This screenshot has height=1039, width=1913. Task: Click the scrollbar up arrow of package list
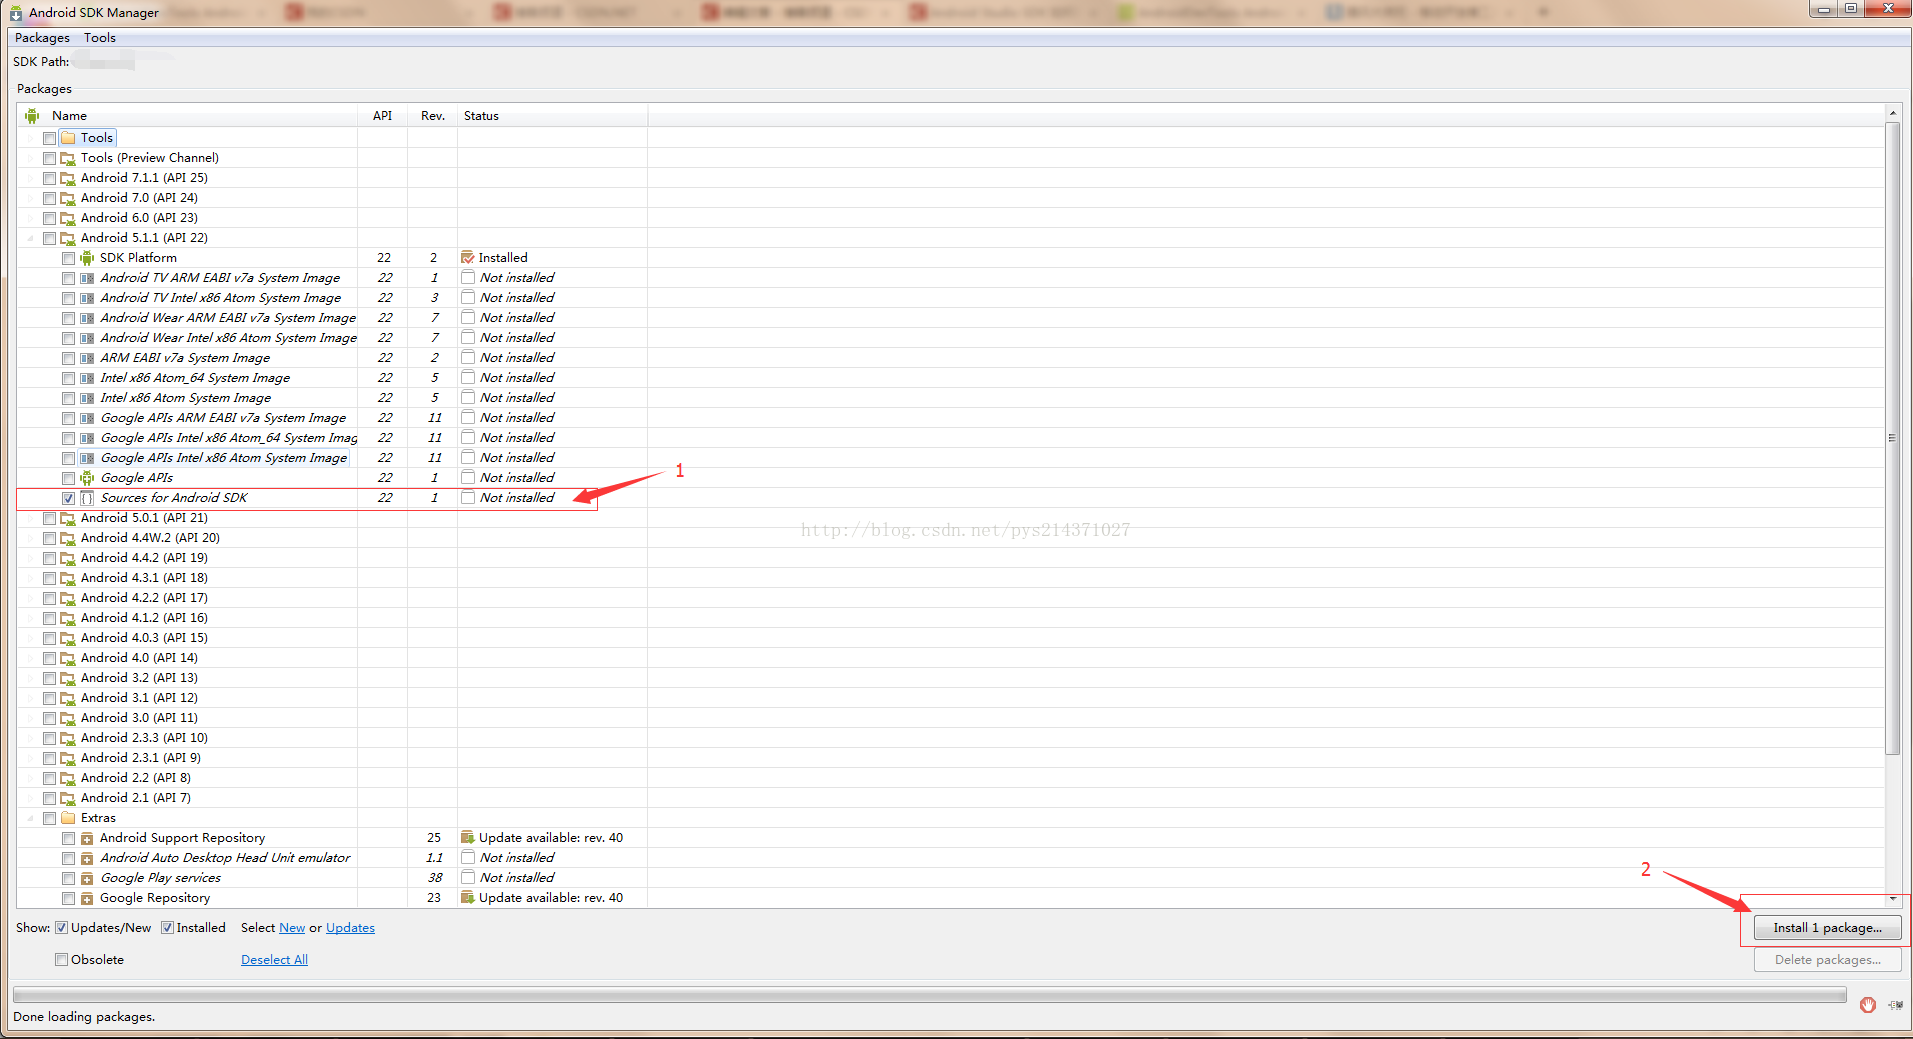(1892, 113)
